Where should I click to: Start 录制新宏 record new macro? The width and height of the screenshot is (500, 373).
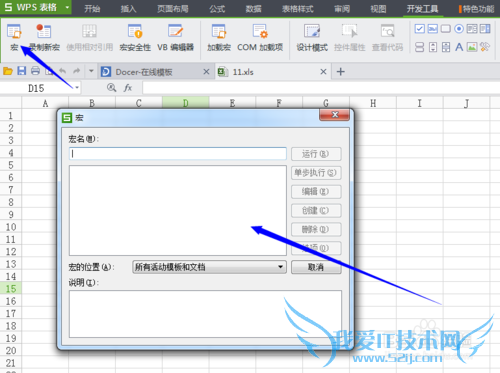pyautogui.click(x=44, y=37)
